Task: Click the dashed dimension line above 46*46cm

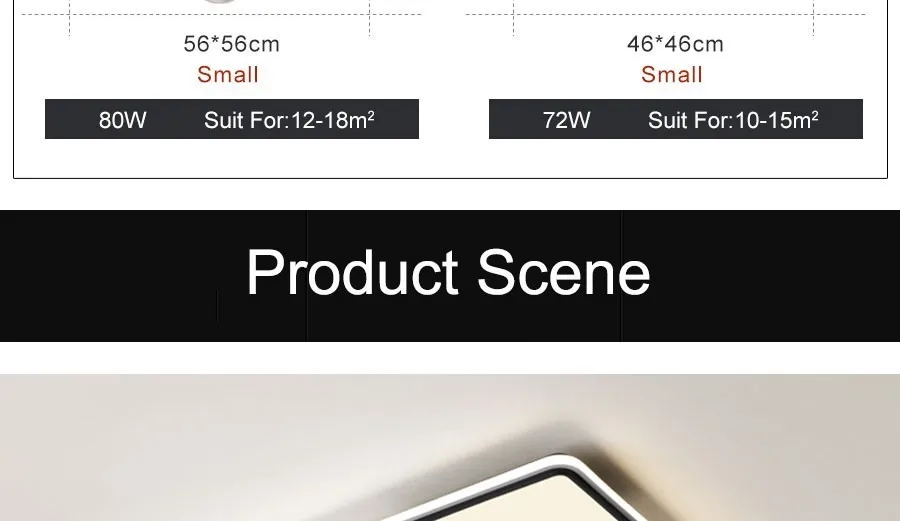Action: tap(666, 14)
